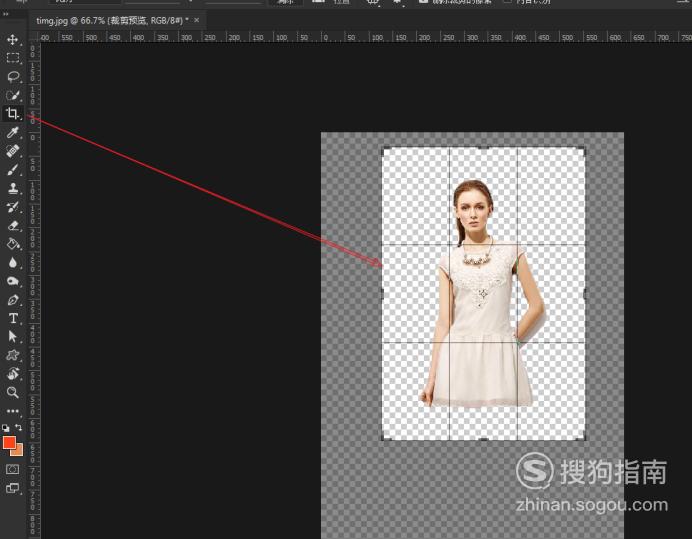Select the Path Selection arrow tool
Screen dimensions: 692x539
coord(12,336)
